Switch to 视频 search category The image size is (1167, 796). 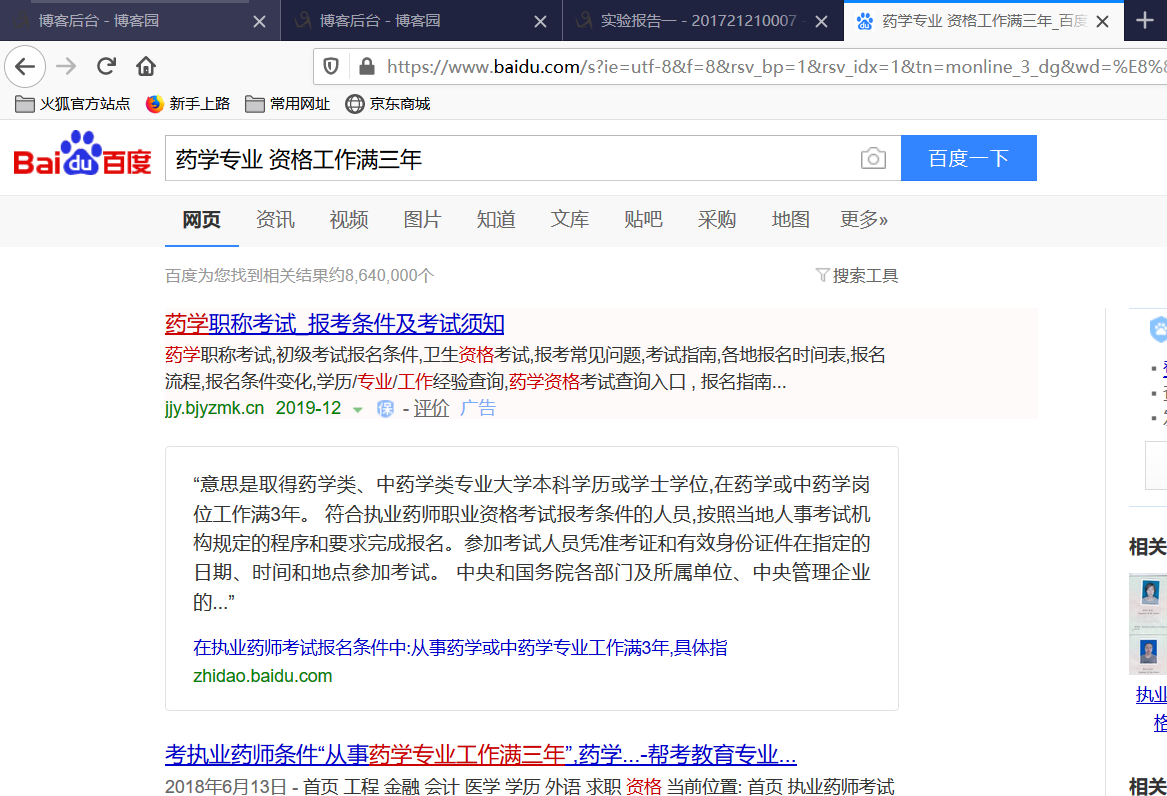349,219
